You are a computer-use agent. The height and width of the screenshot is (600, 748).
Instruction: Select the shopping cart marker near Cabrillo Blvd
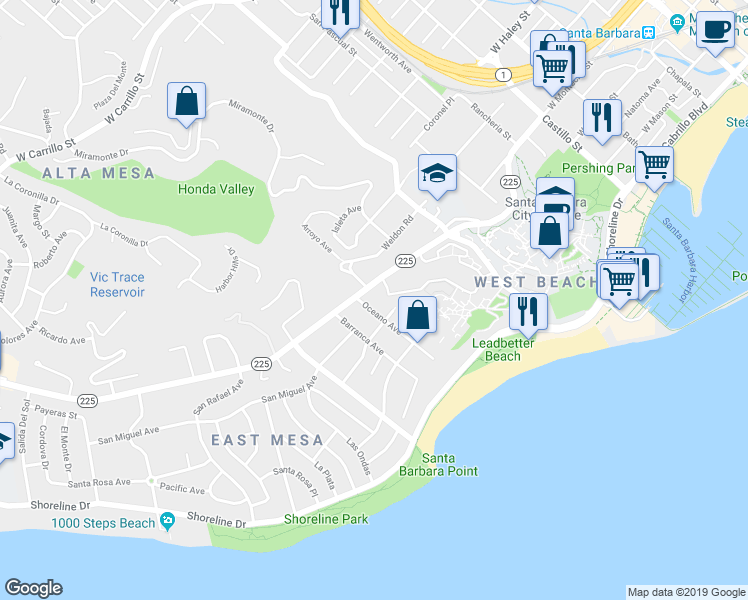click(654, 166)
